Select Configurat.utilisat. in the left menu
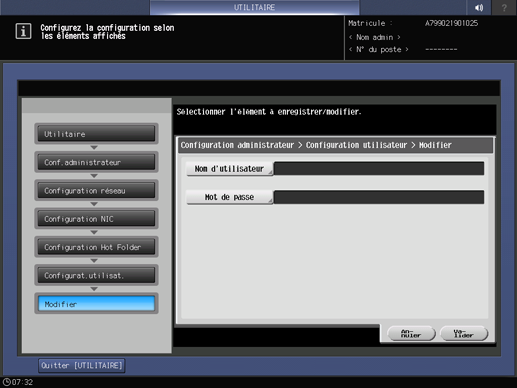This screenshot has height=388, width=517. pos(96,275)
